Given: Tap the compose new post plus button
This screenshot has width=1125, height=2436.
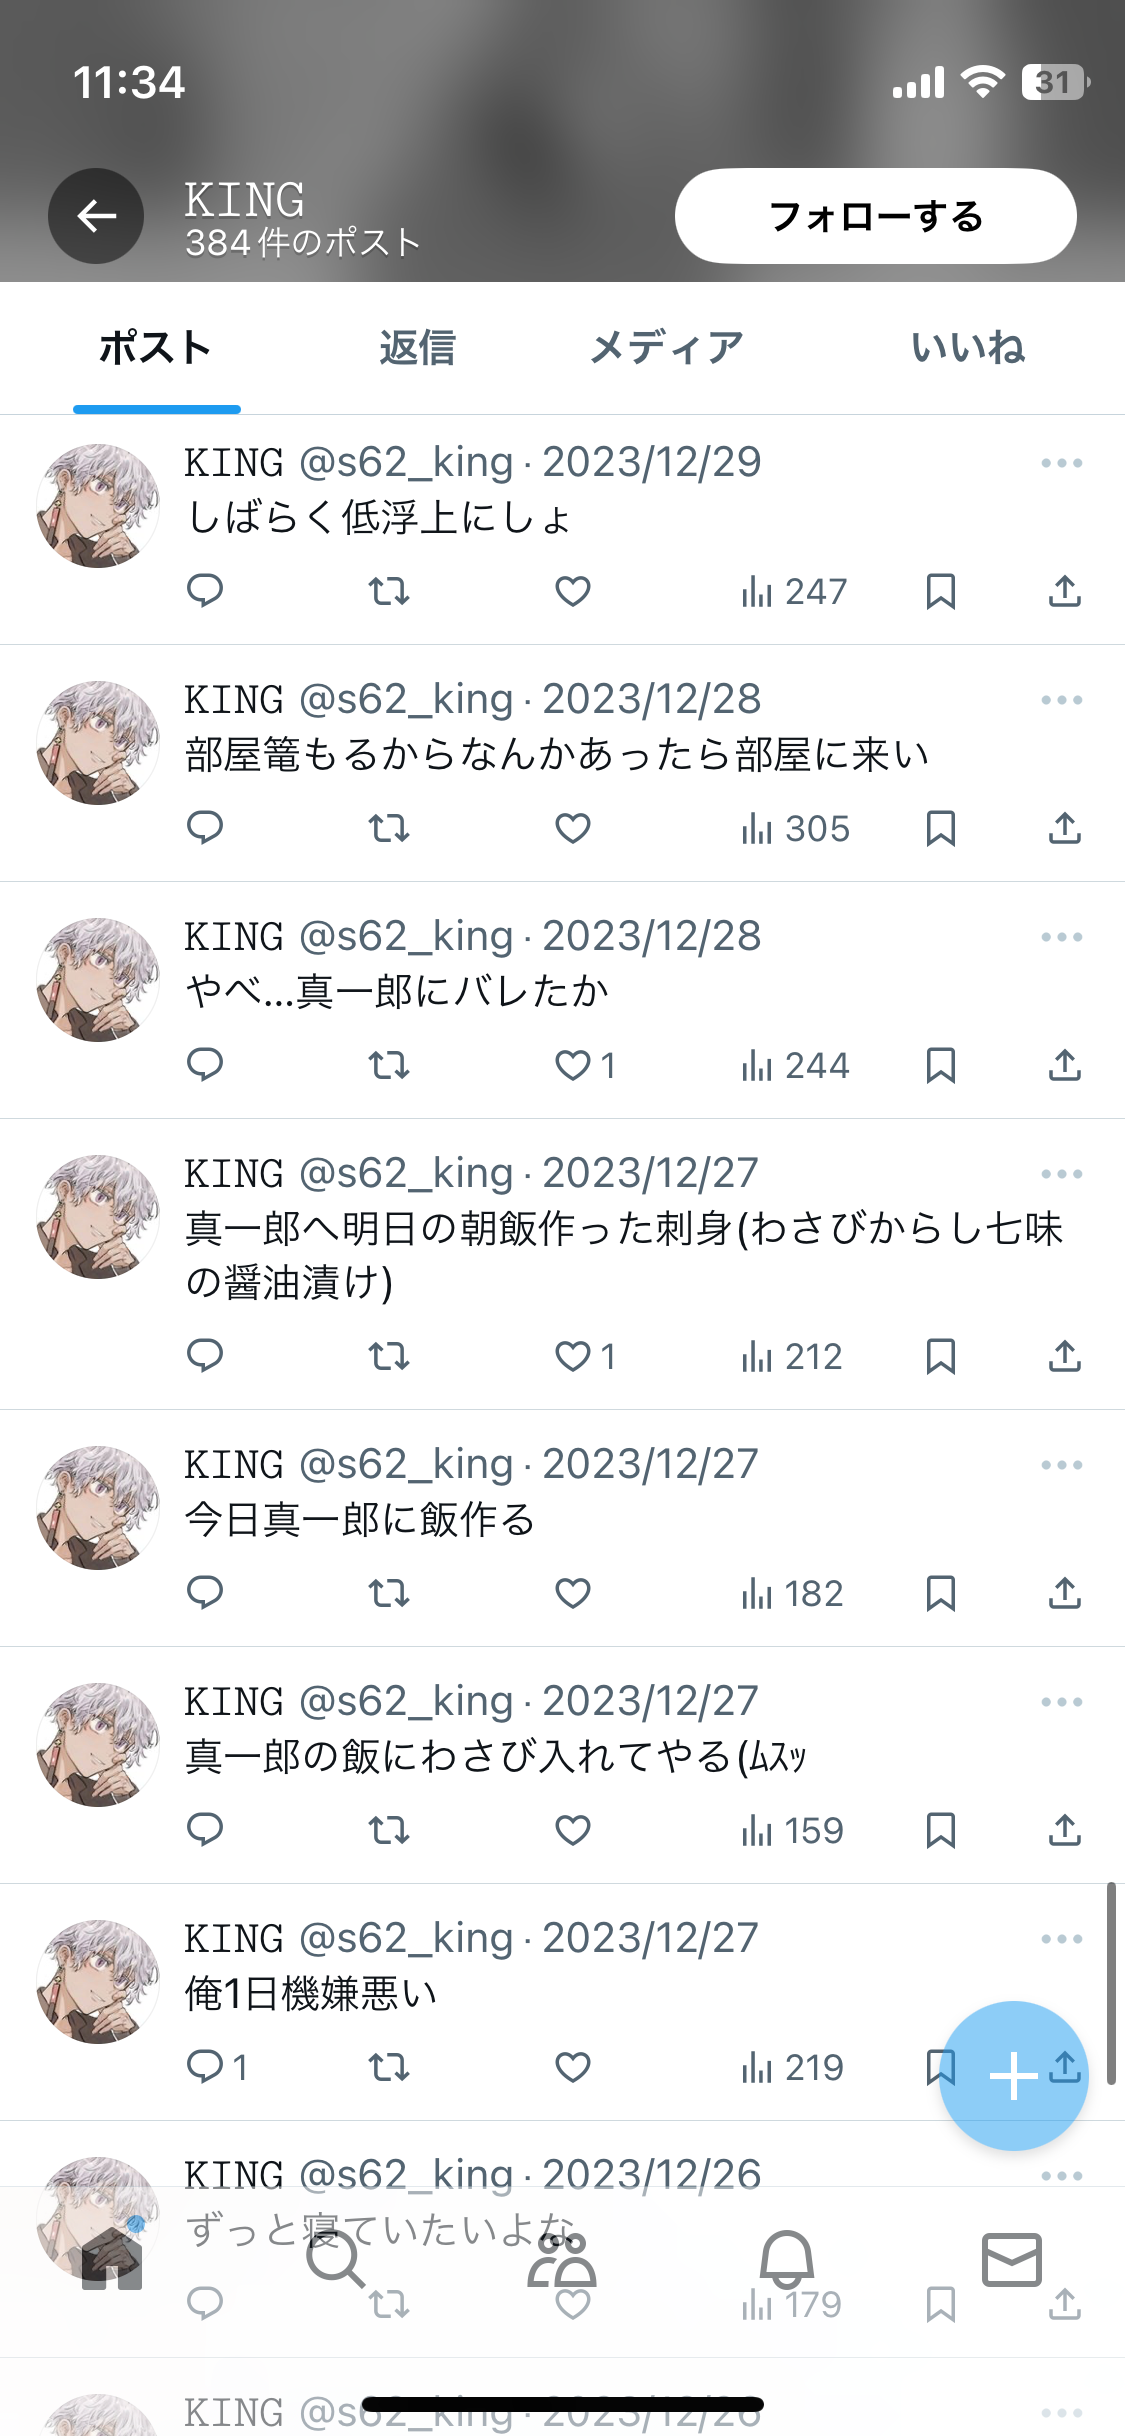Looking at the screenshot, I should [x=1013, y=2076].
